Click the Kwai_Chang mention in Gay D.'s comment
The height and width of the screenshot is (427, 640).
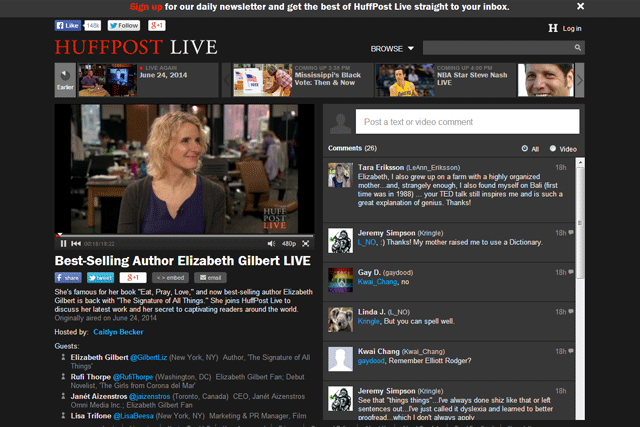click(x=378, y=282)
